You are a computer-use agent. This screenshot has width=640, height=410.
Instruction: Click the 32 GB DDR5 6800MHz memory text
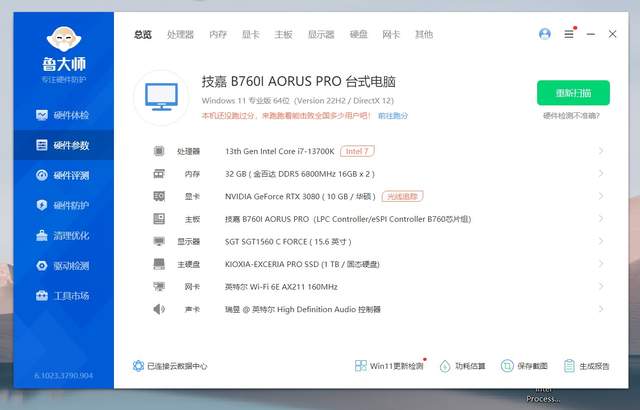pyautogui.click(x=300, y=174)
